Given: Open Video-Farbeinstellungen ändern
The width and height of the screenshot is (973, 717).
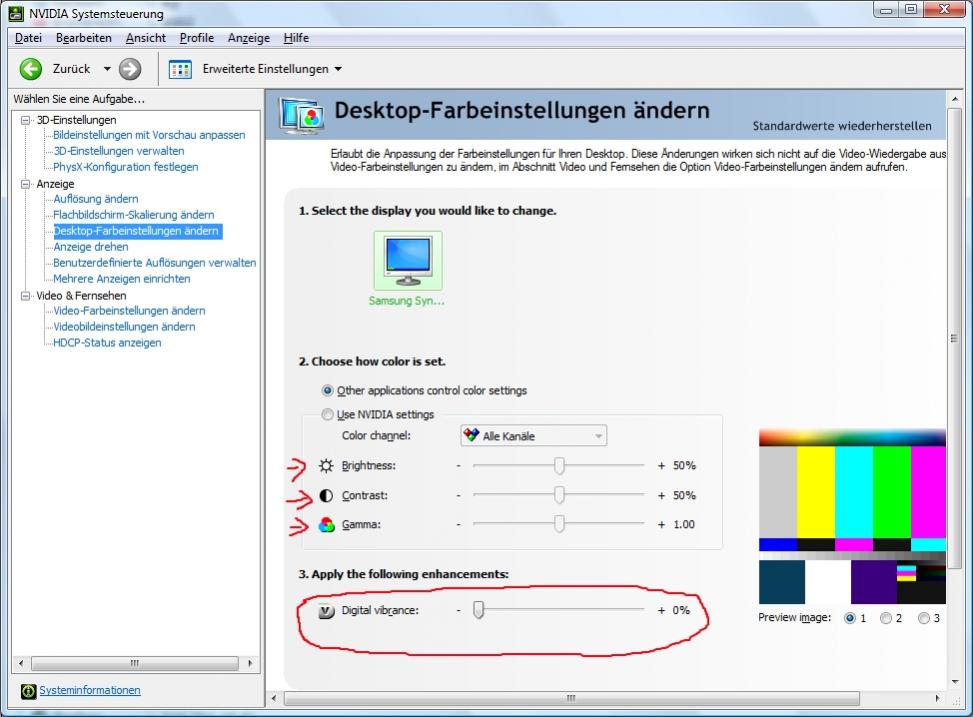Looking at the screenshot, I should pyautogui.click(x=129, y=310).
